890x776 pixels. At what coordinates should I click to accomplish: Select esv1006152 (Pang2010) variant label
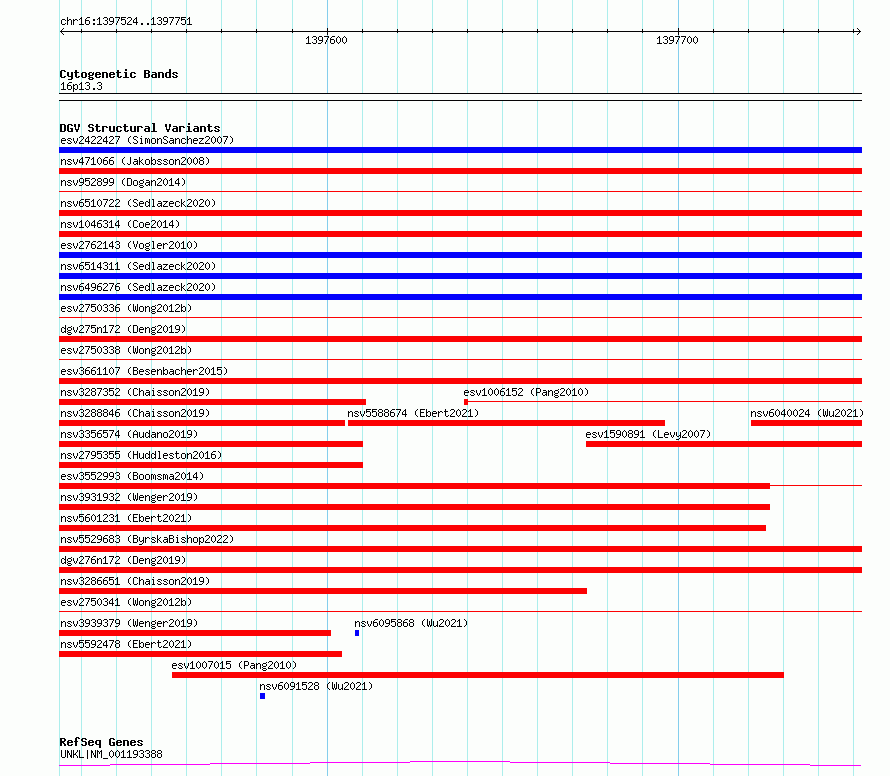(x=526, y=392)
